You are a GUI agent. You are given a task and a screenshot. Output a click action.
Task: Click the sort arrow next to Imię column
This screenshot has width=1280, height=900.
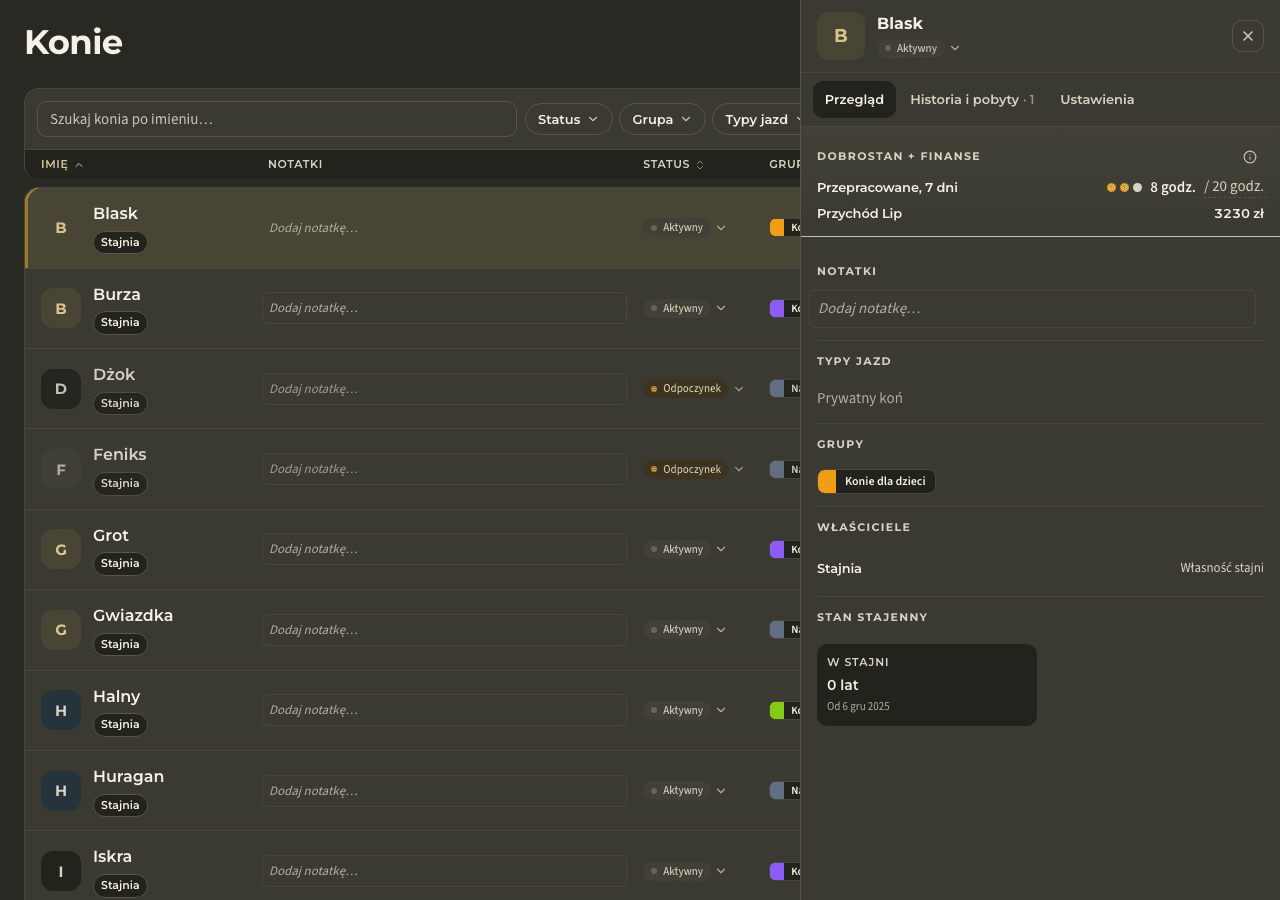79,165
